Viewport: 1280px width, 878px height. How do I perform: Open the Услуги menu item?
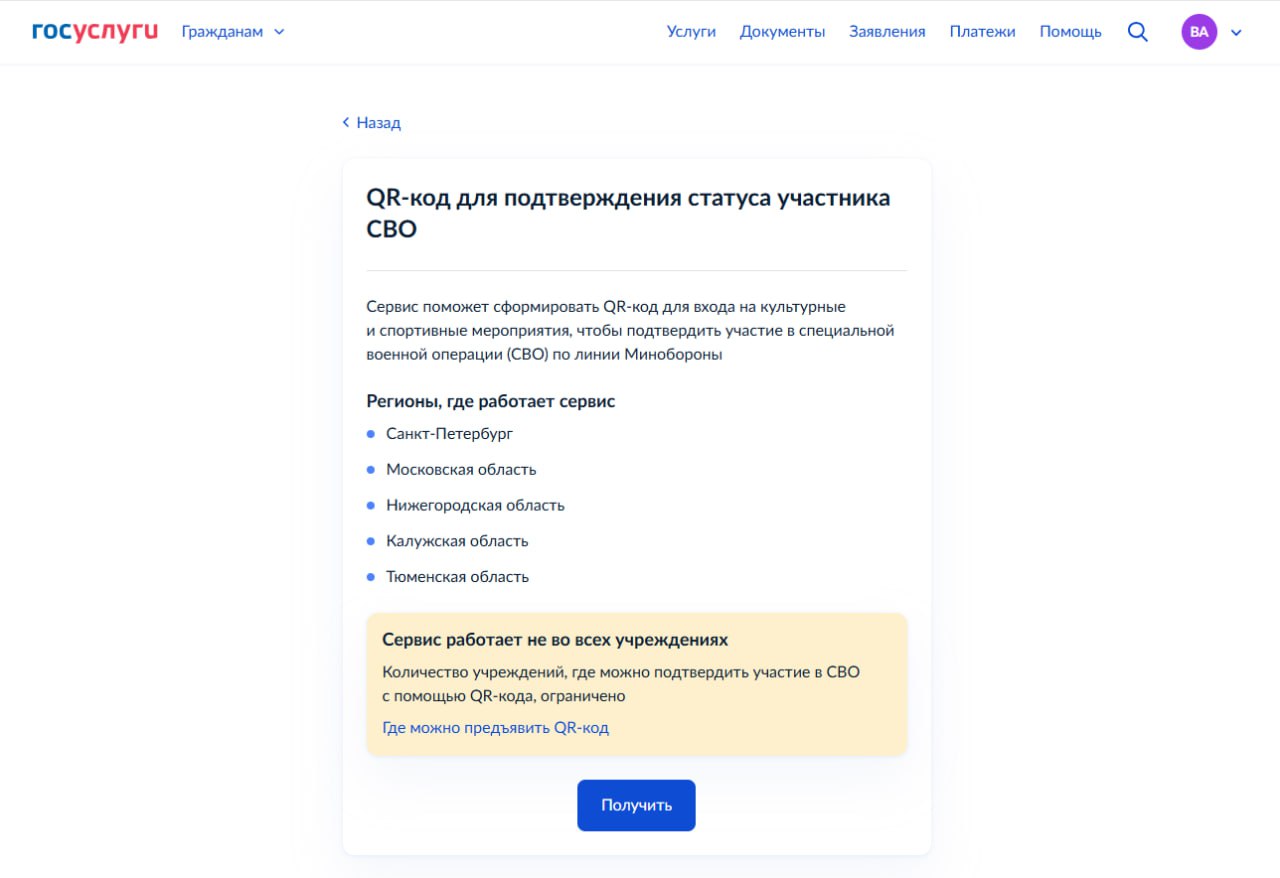pyautogui.click(x=691, y=31)
